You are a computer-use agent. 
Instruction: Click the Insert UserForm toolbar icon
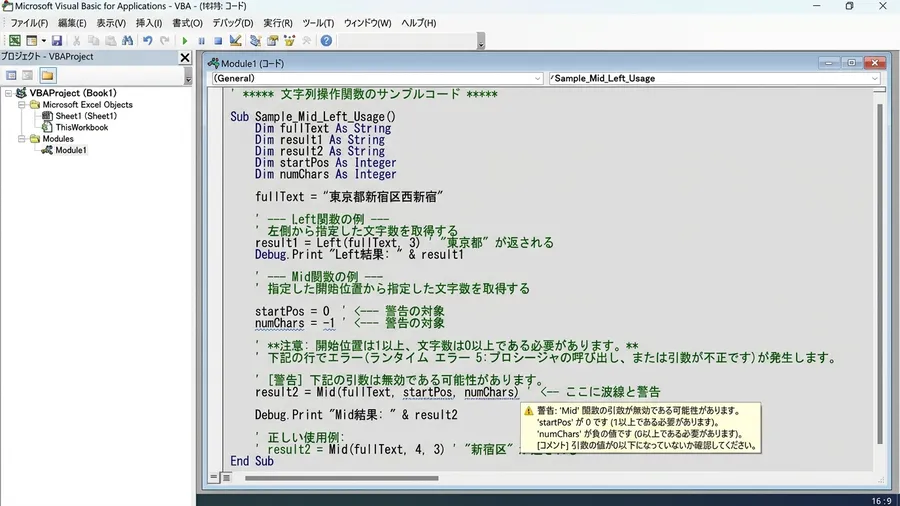click(31, 41)
